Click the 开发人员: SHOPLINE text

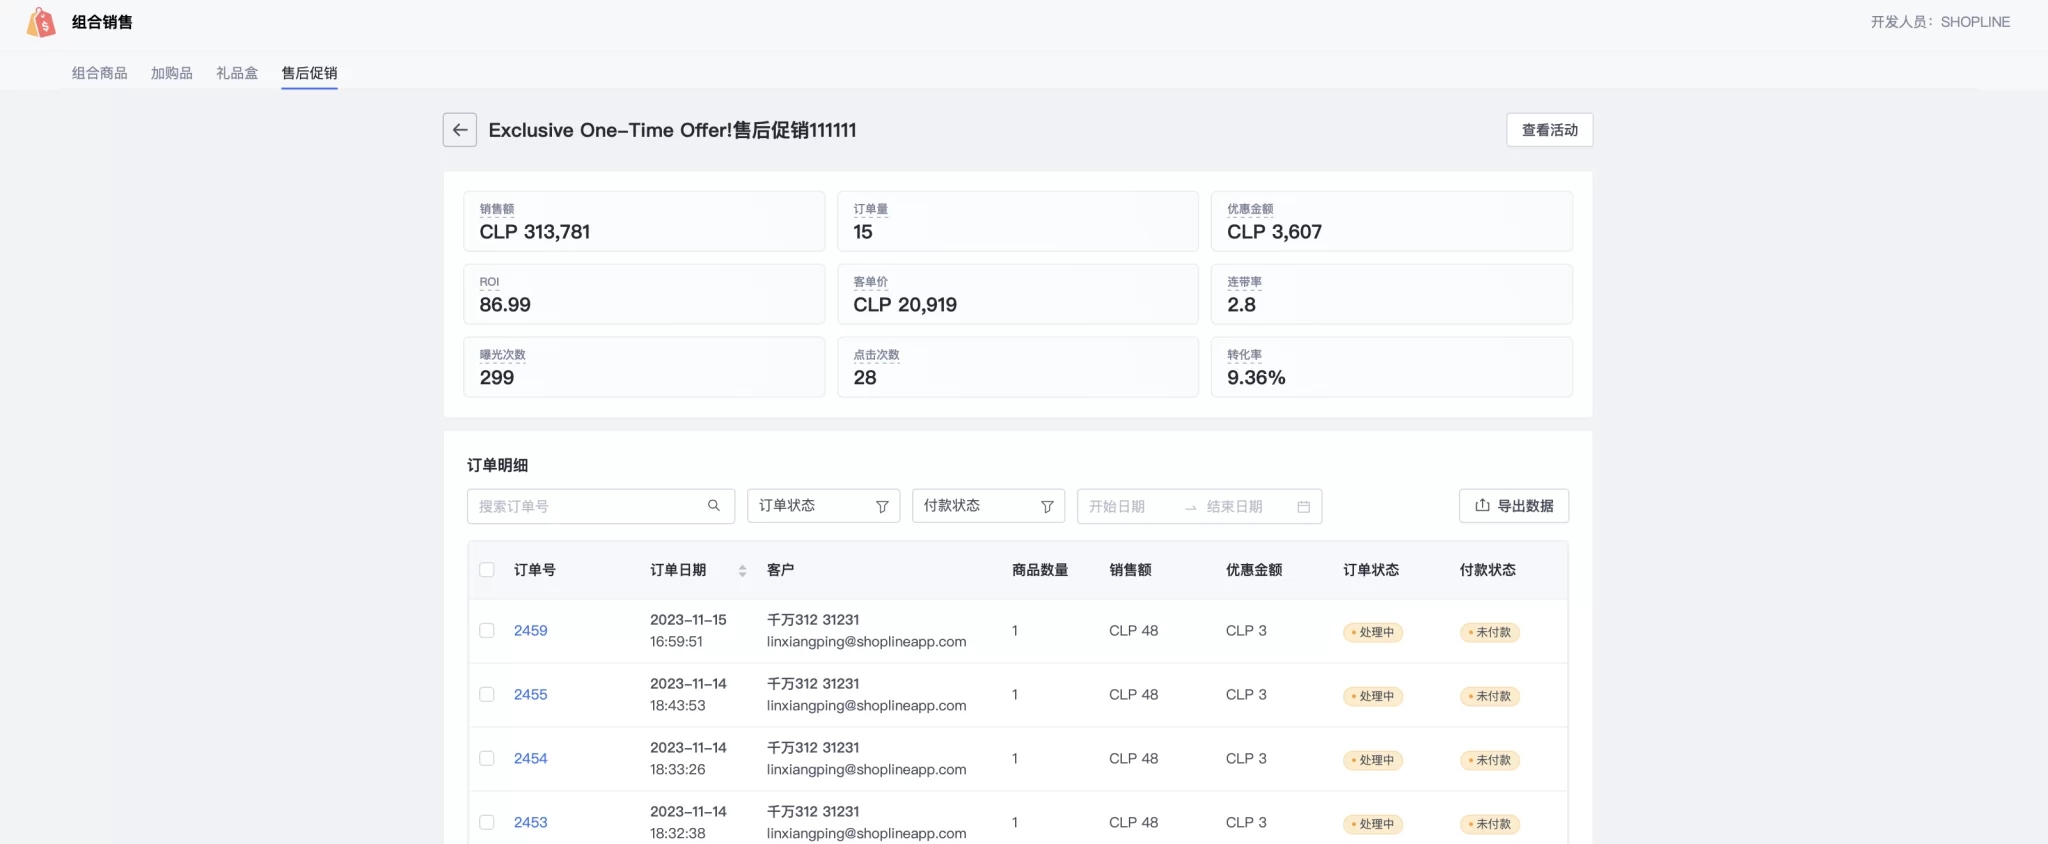click(1940, 22)
